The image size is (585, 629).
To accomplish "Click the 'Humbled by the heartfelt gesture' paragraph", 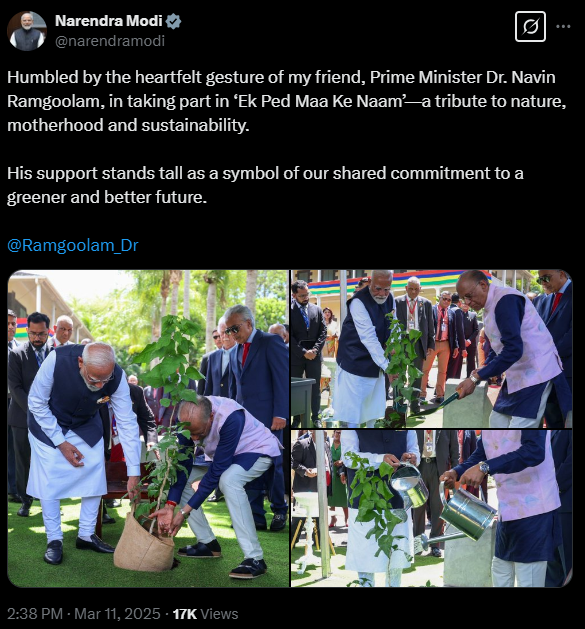I will (286, 101).
